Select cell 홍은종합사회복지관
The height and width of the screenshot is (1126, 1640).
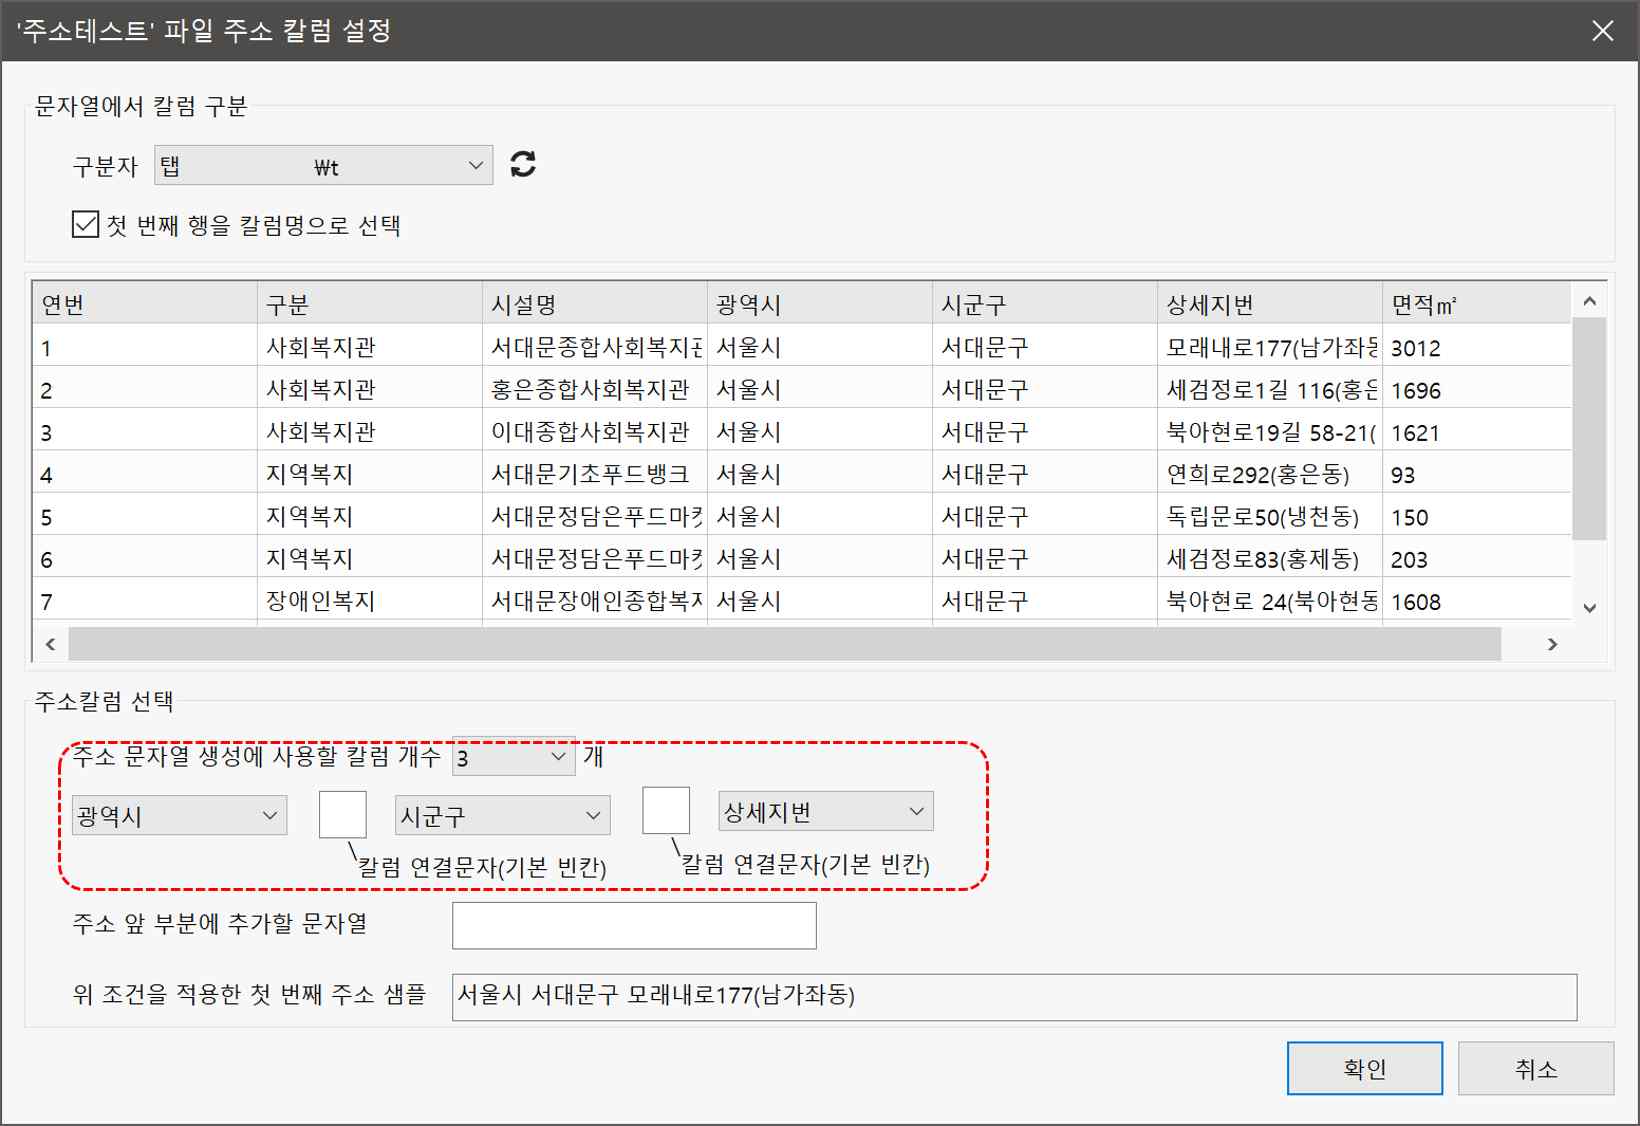[x=595, y=389]
